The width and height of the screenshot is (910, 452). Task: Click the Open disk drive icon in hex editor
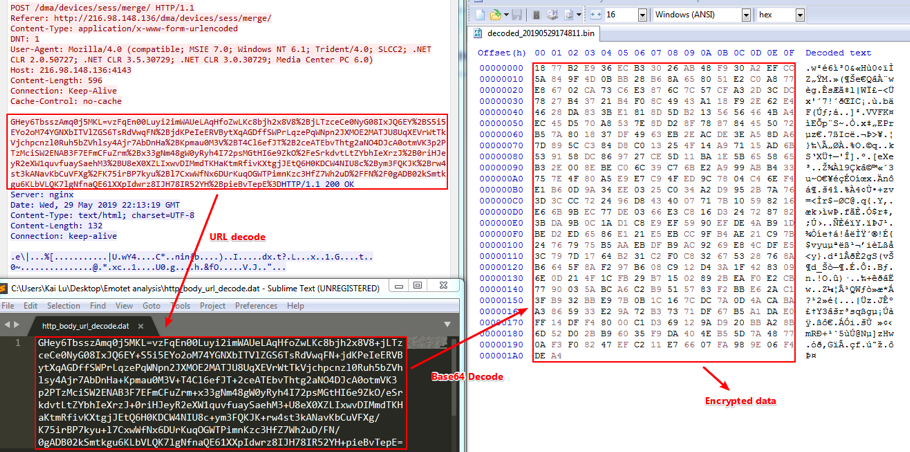[x=552, y=15]
